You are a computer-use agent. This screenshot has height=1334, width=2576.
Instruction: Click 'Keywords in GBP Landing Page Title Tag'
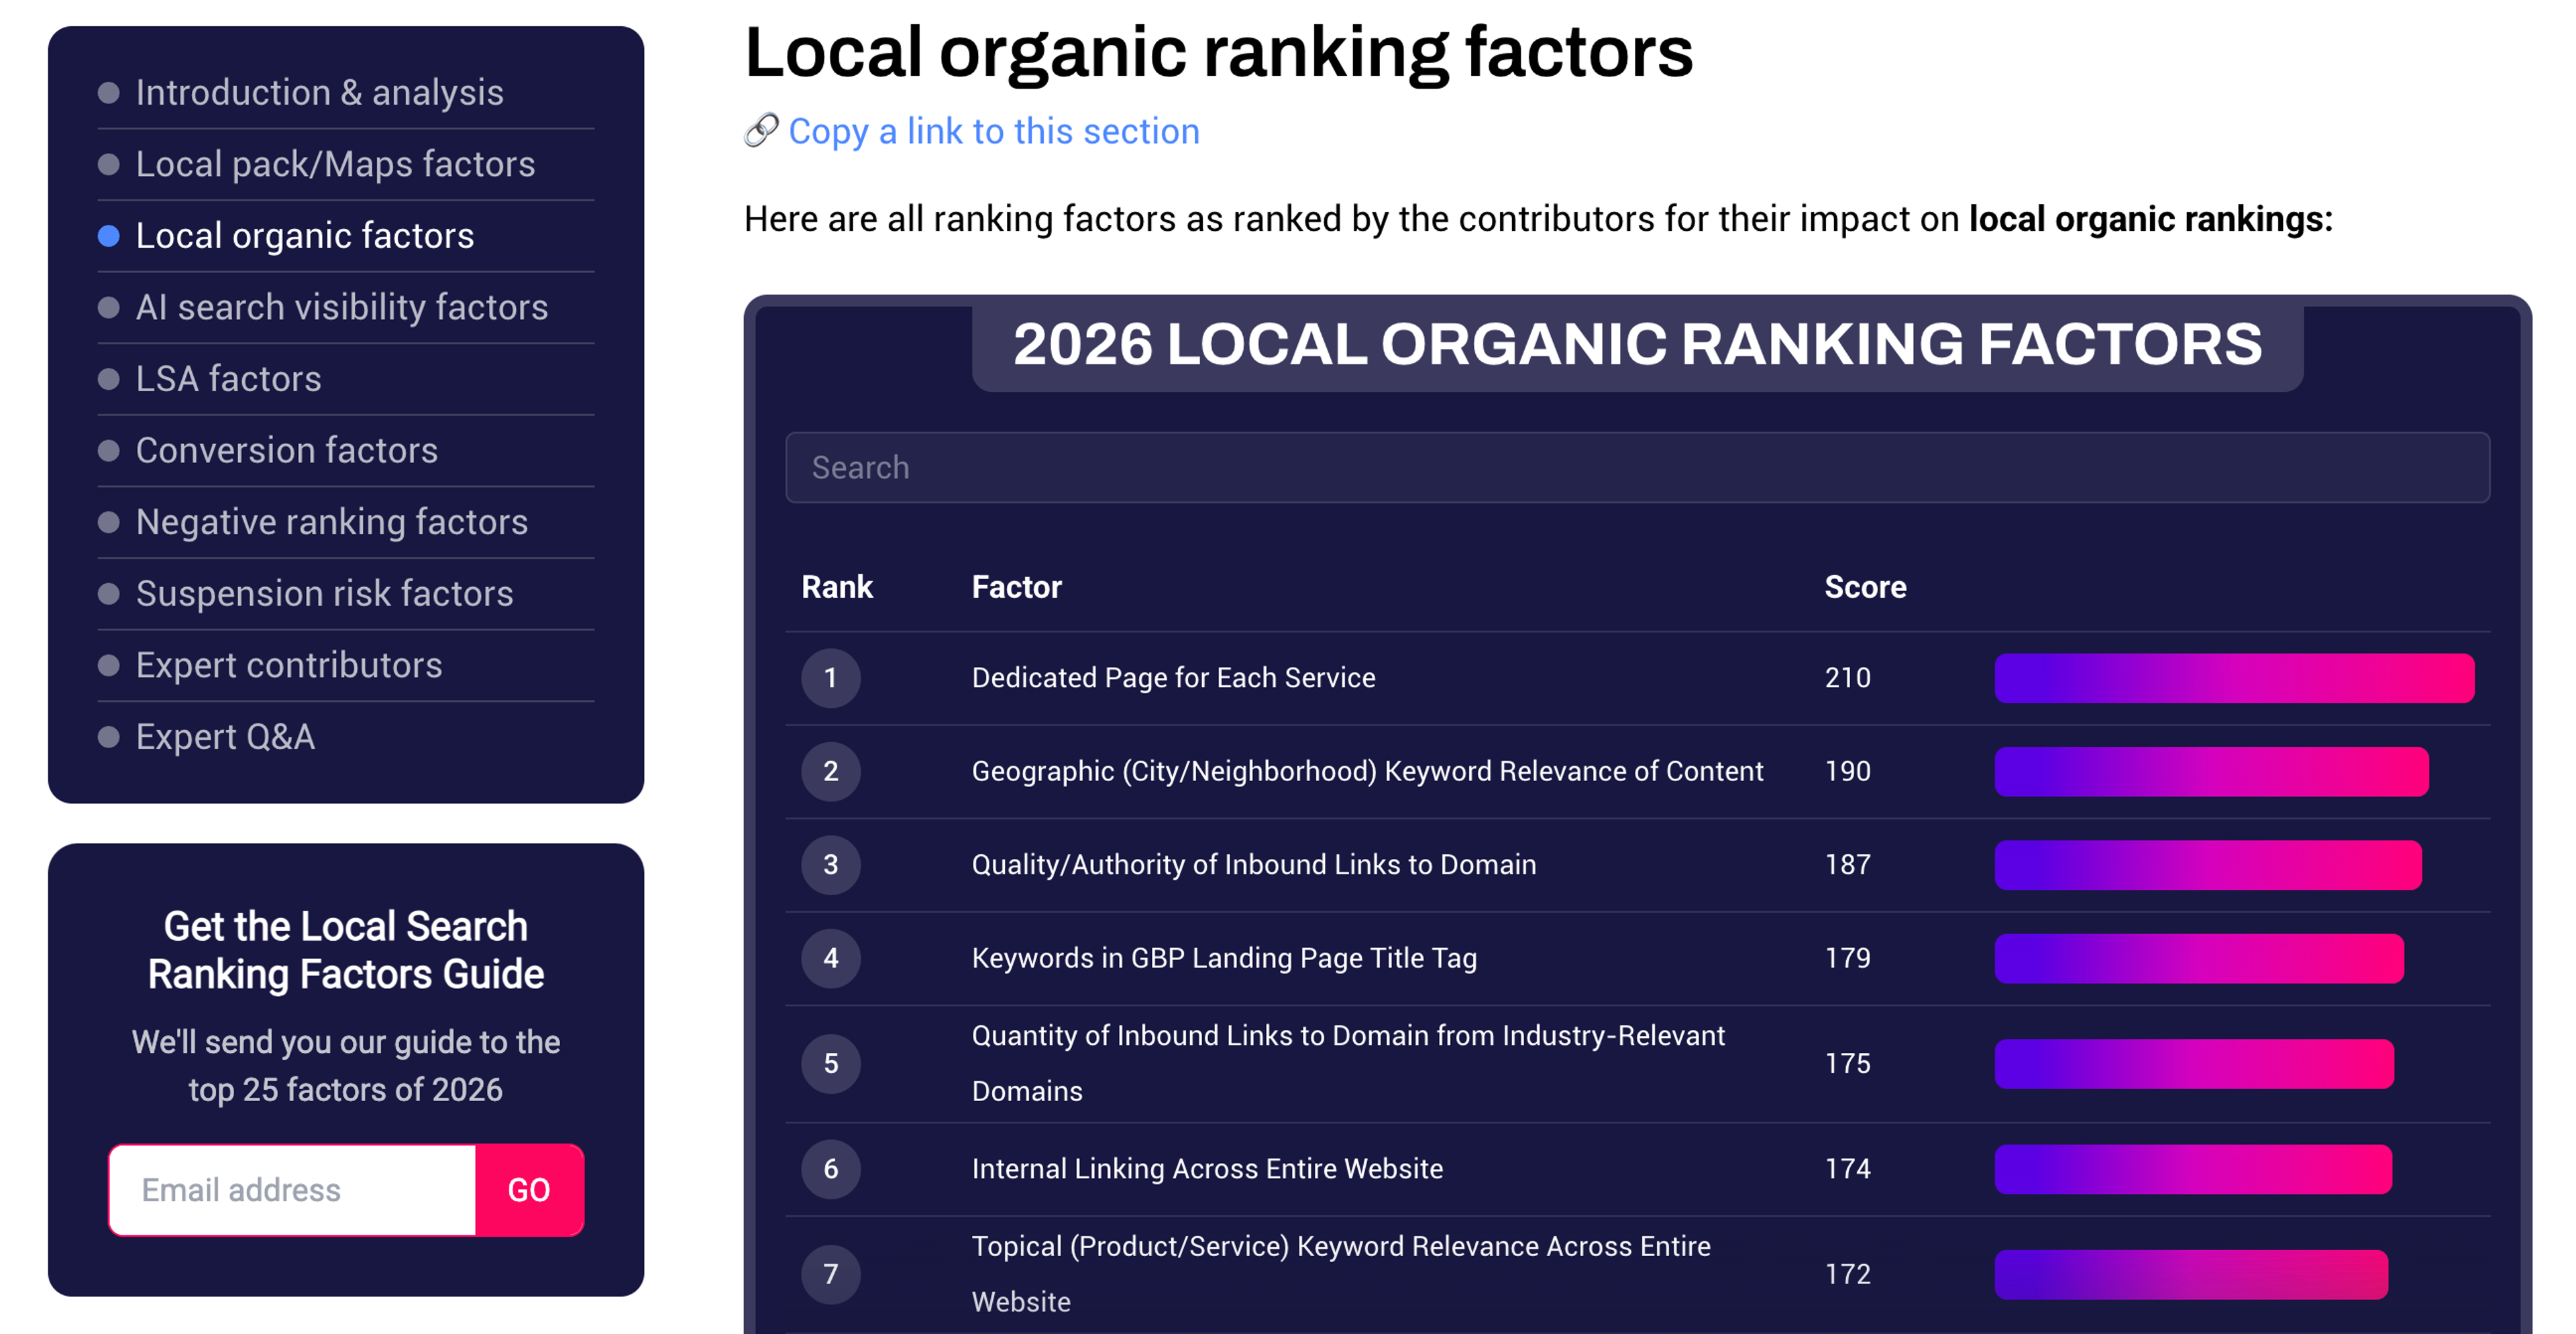[x=1224, y=958]
